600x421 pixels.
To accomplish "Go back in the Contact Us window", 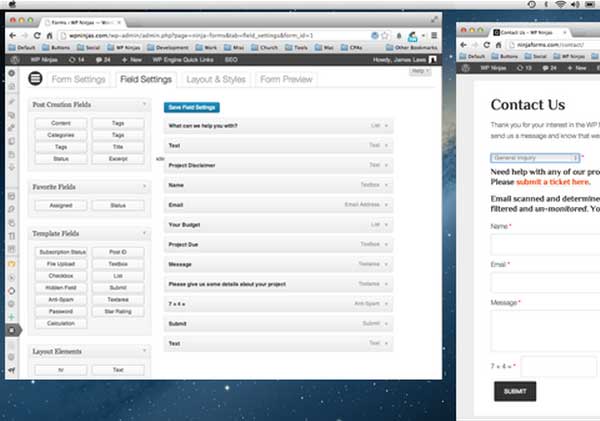I will pyautogui.click(x=463, y=45).
